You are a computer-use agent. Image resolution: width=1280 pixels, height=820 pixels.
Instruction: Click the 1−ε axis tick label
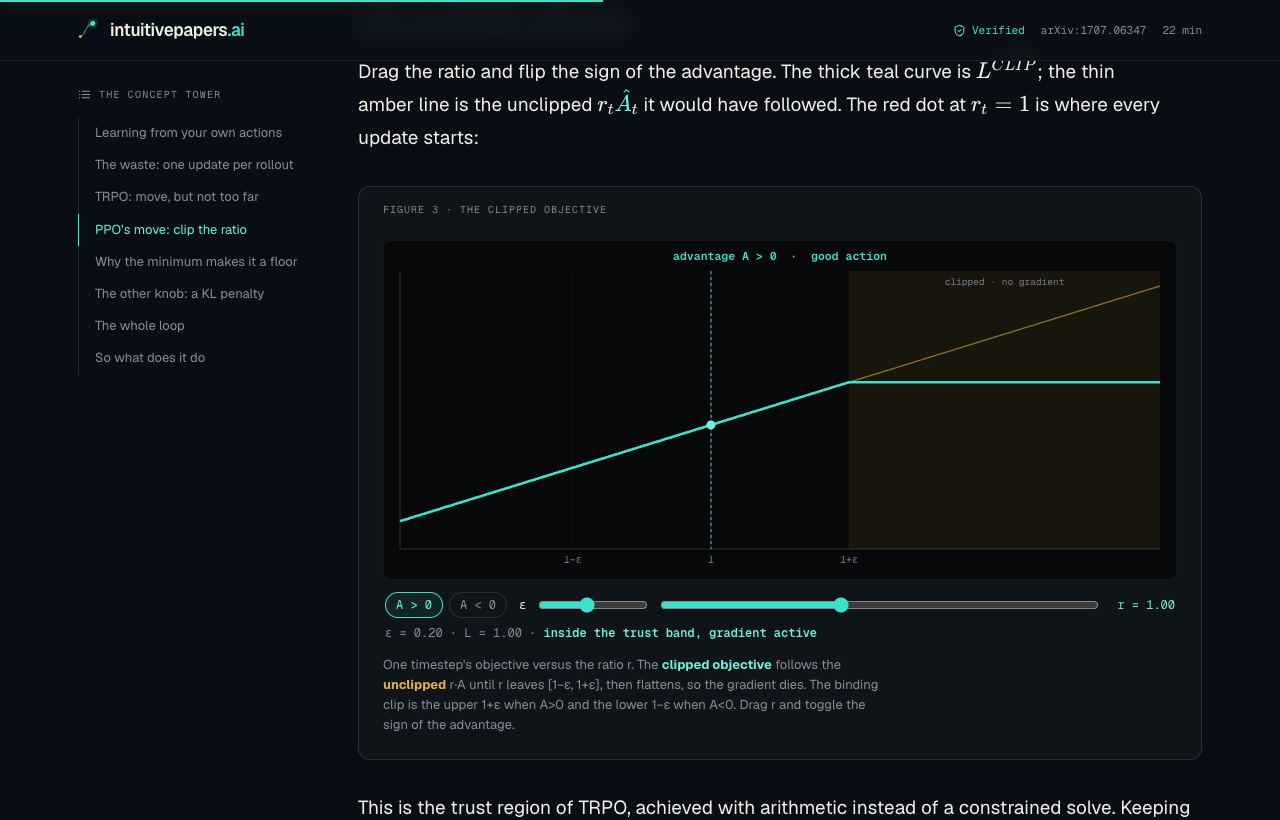tap(572, 560)
